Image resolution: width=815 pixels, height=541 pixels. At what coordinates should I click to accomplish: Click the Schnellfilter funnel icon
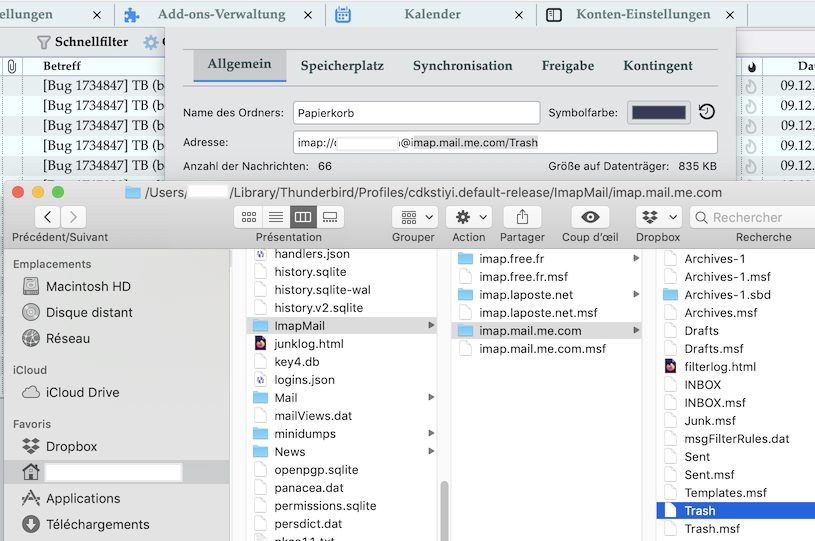click(43, 42)
